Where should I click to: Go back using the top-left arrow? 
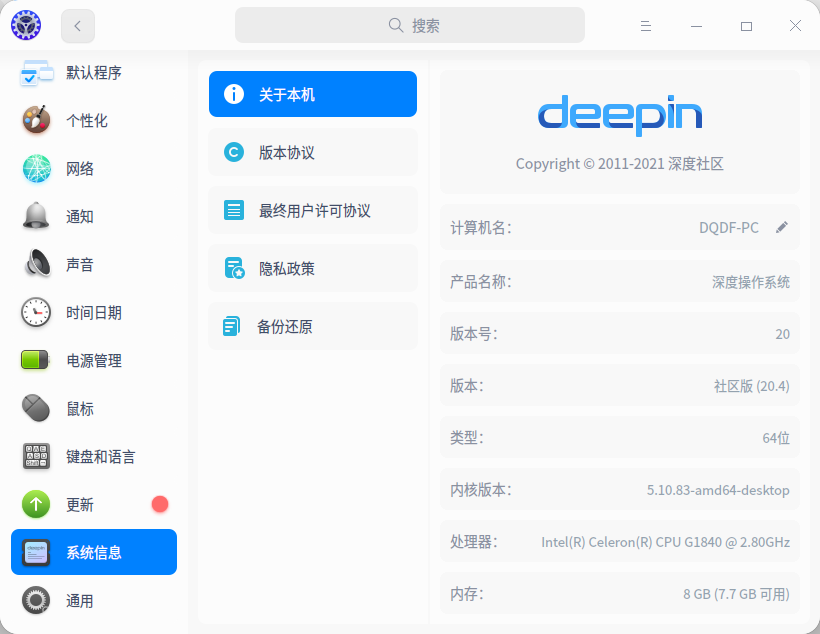tap(77, 26)
